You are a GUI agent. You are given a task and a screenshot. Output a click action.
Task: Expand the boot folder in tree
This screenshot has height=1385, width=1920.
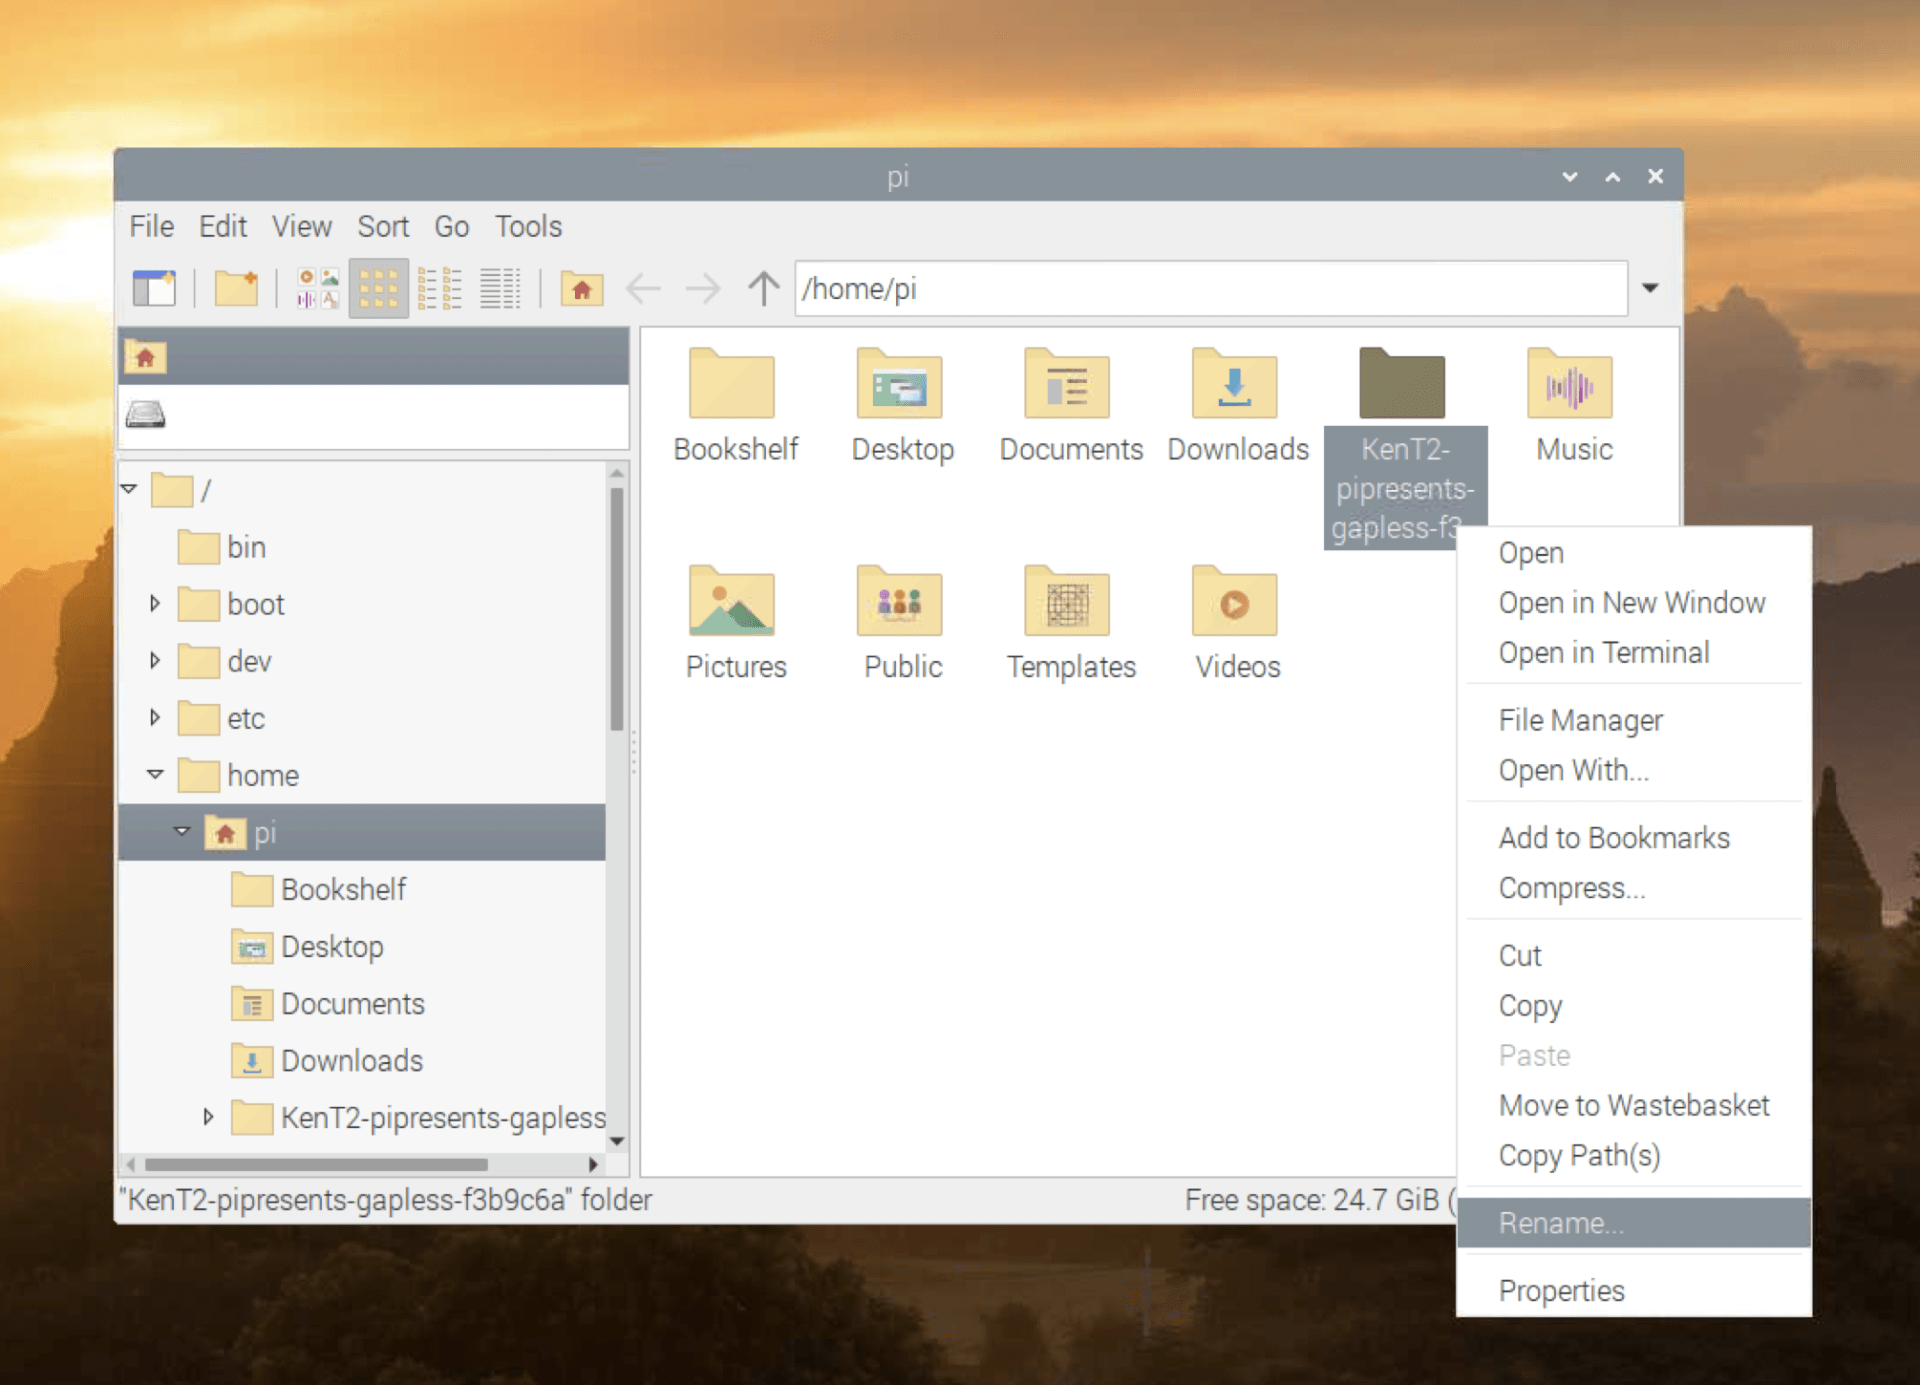[x=155, y=604]
